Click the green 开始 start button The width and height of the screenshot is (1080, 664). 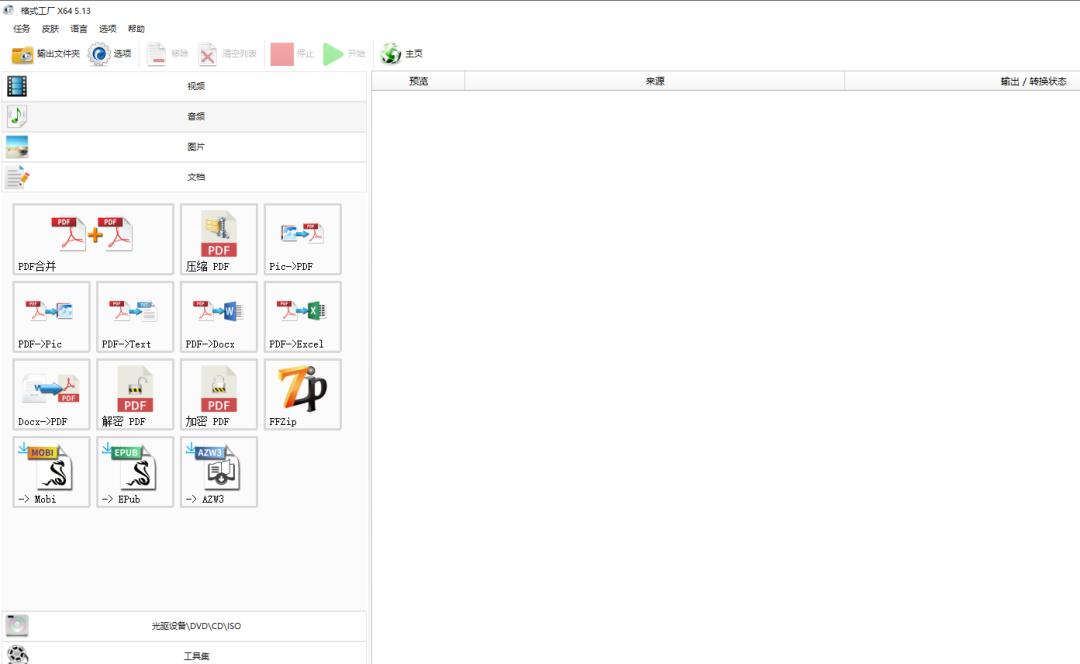pyautogui.click(x=344, y=54)
